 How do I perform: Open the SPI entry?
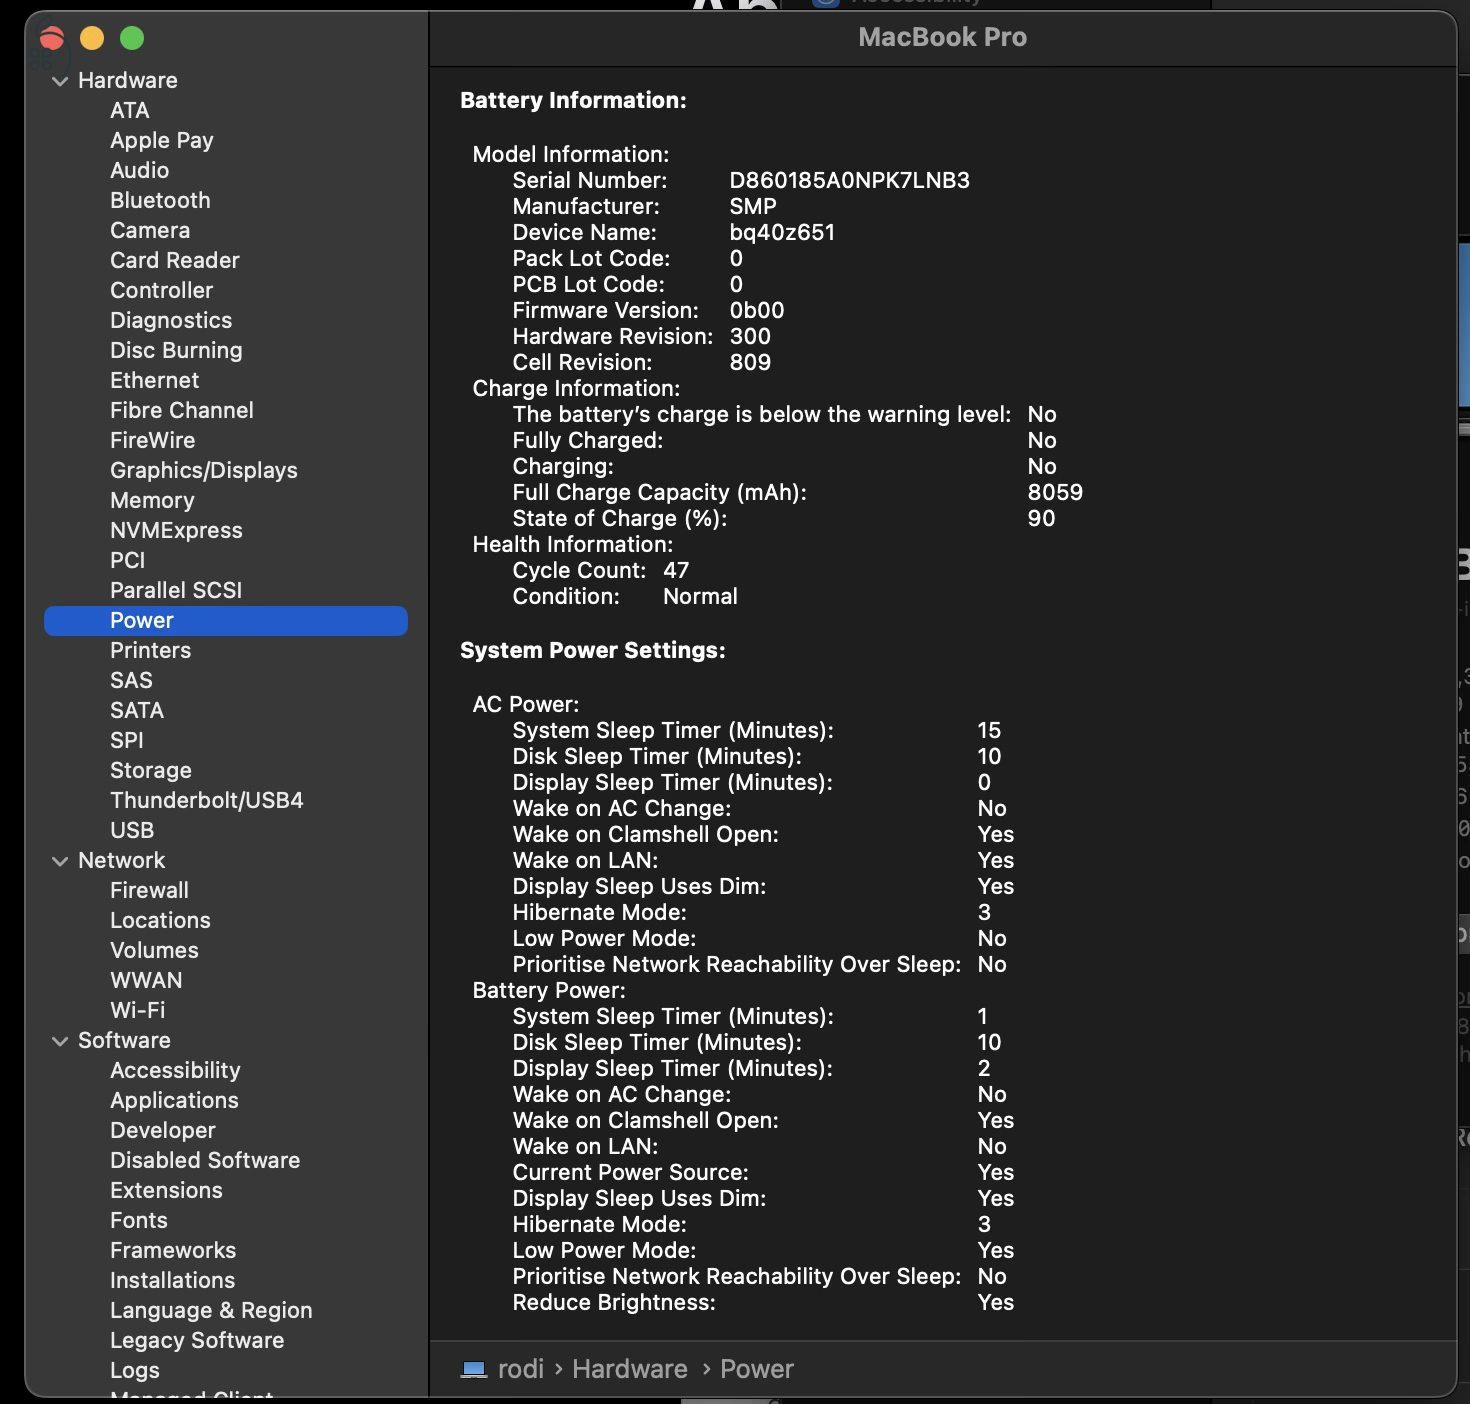coord(127,740)
